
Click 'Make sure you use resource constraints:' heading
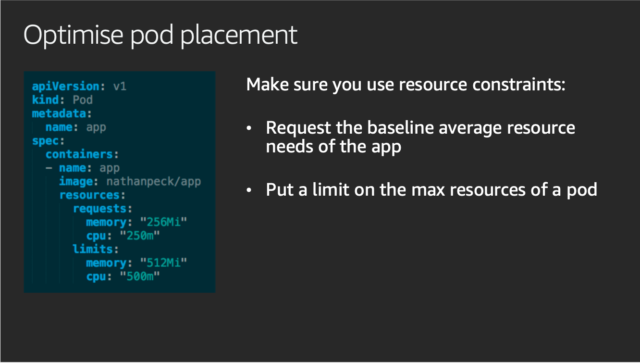tap(406, 85)
